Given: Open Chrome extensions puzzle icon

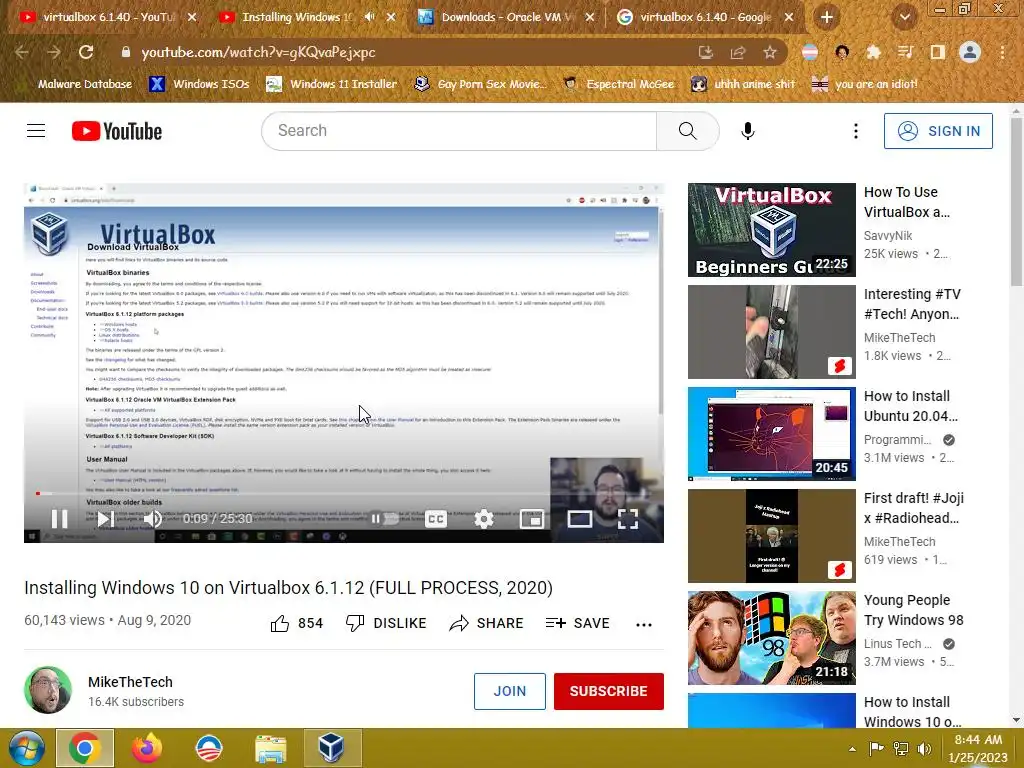Looking at the screenshot, I should (873, 52).
